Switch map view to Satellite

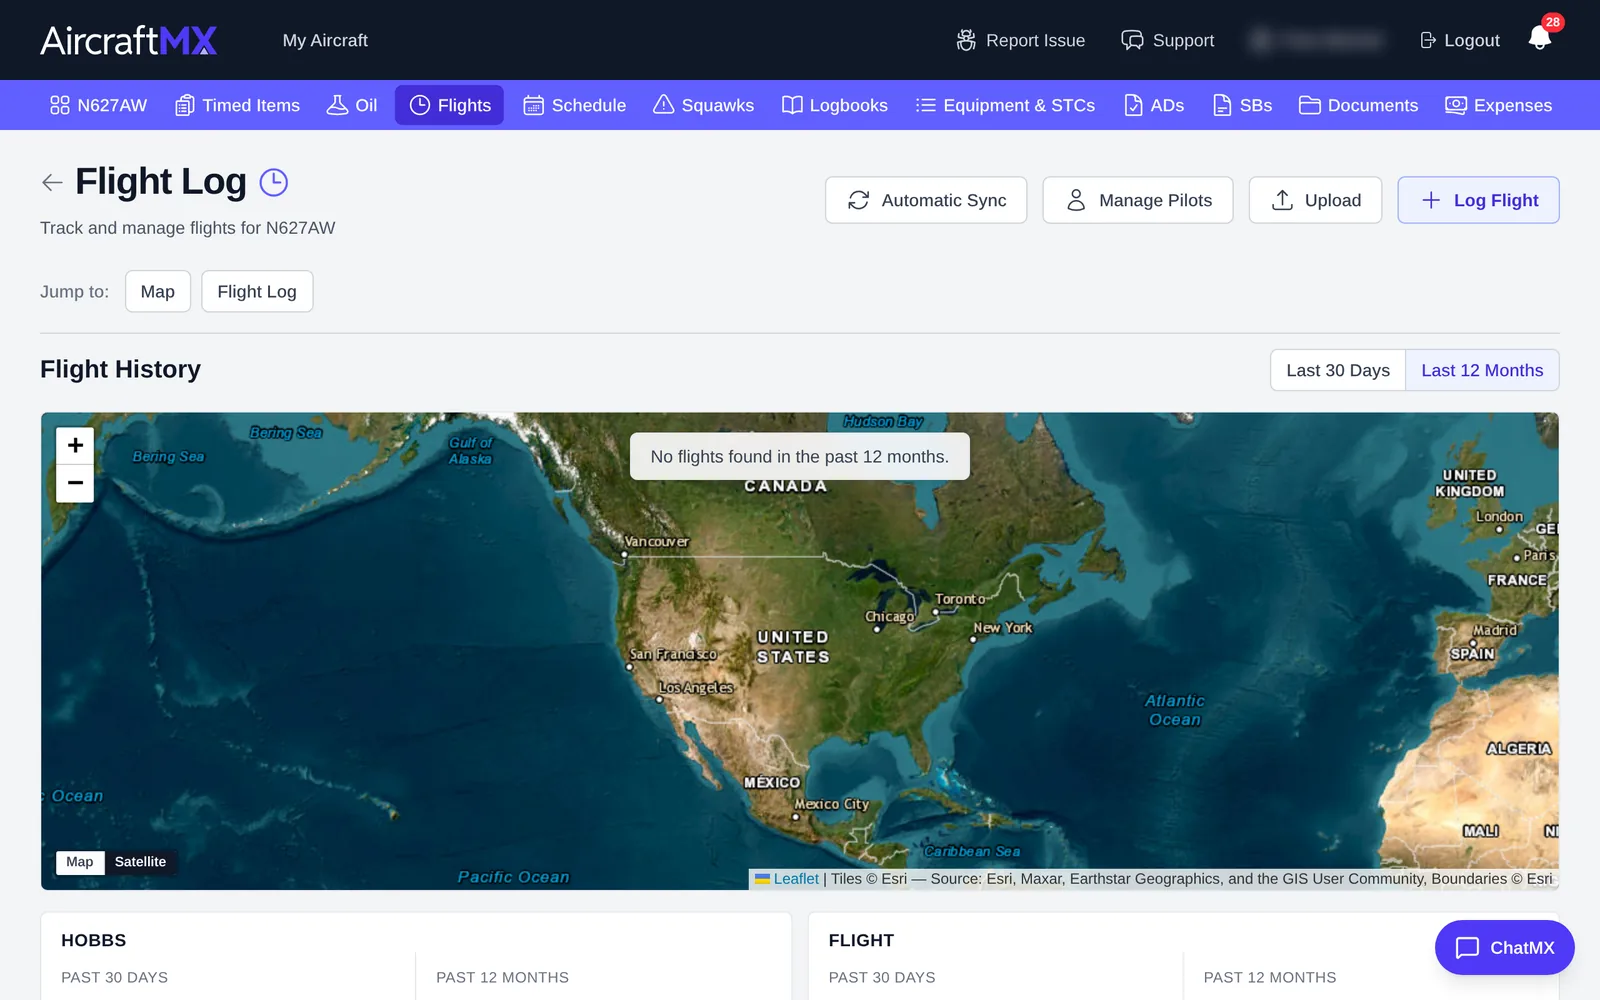140,862
